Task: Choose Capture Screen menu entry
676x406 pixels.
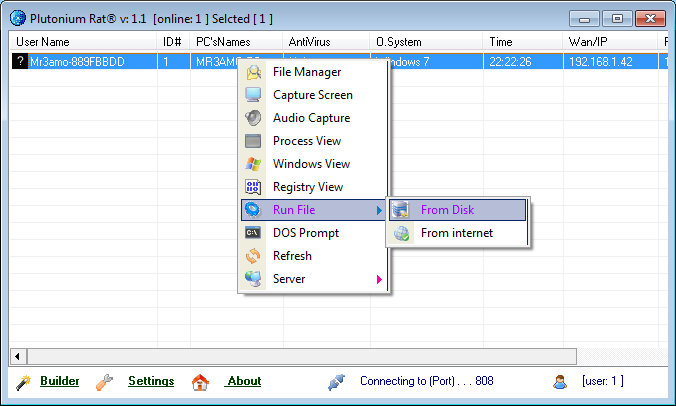Action: click(x=313, y=95)
